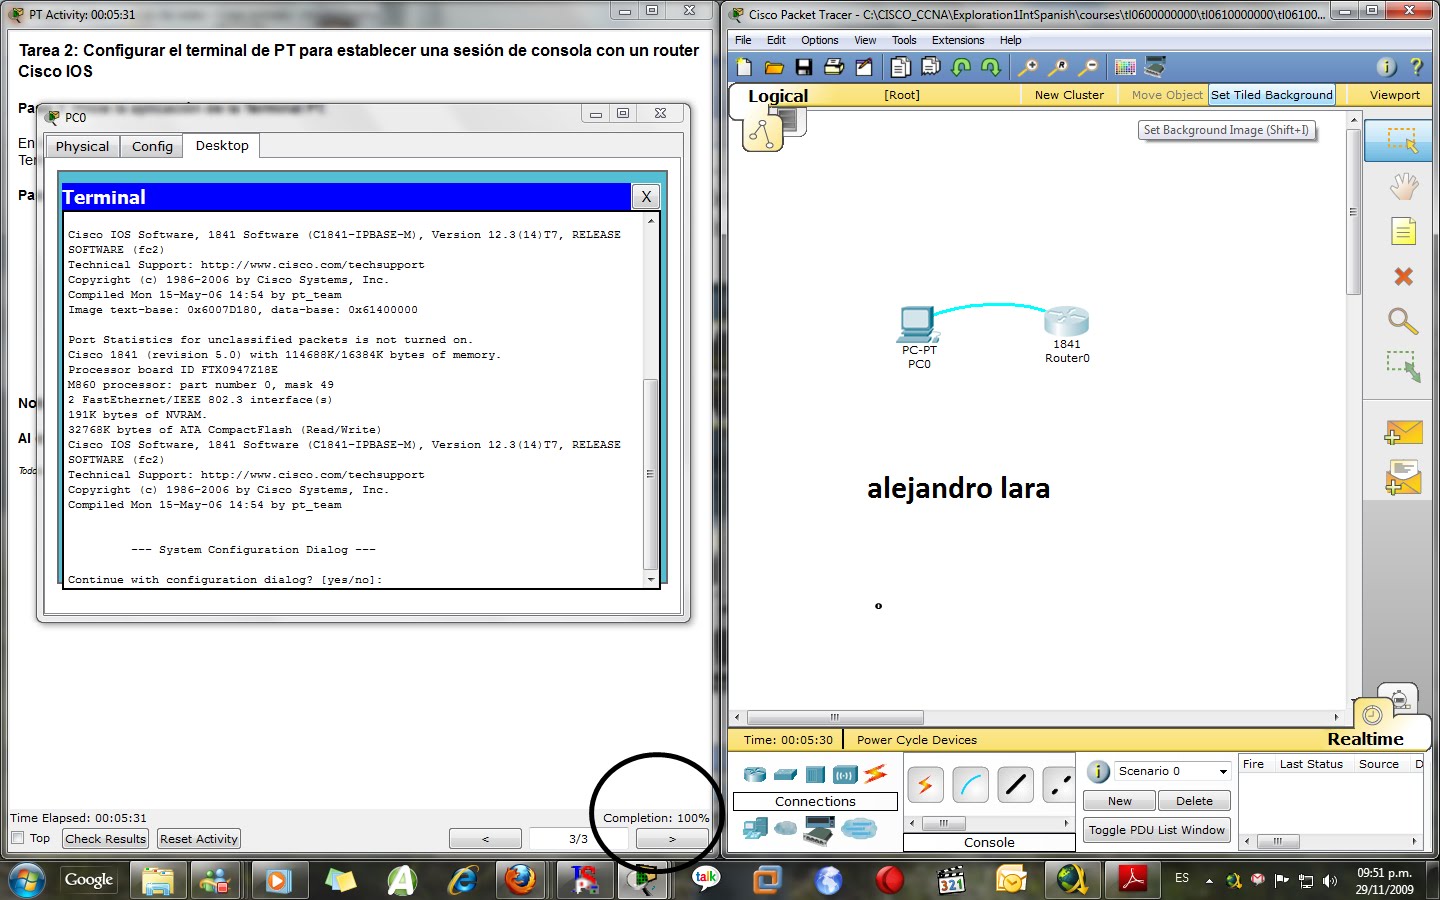Click the New scenario button
The image size is (1440, 900).
click(1120, 801)
